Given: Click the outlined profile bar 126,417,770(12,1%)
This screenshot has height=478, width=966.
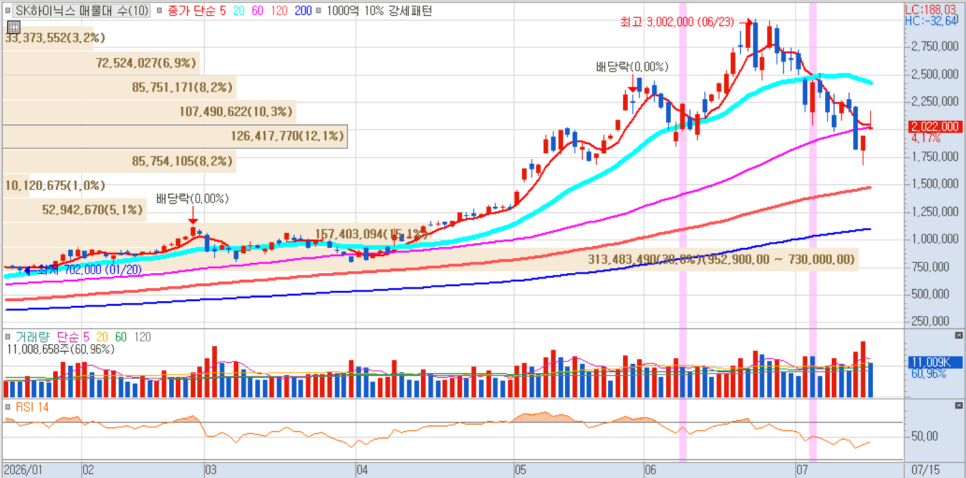Looking at the screenshot, I should (x=175, y=136).
